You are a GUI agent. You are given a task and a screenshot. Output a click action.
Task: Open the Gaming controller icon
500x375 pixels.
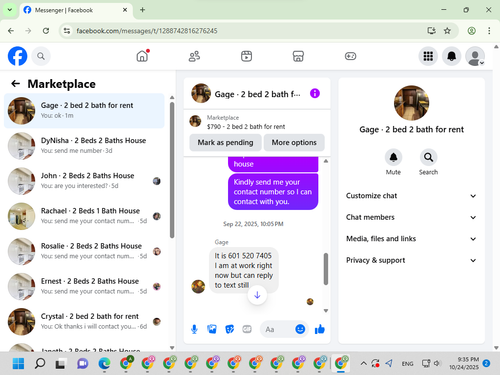(x=350, y=56)
